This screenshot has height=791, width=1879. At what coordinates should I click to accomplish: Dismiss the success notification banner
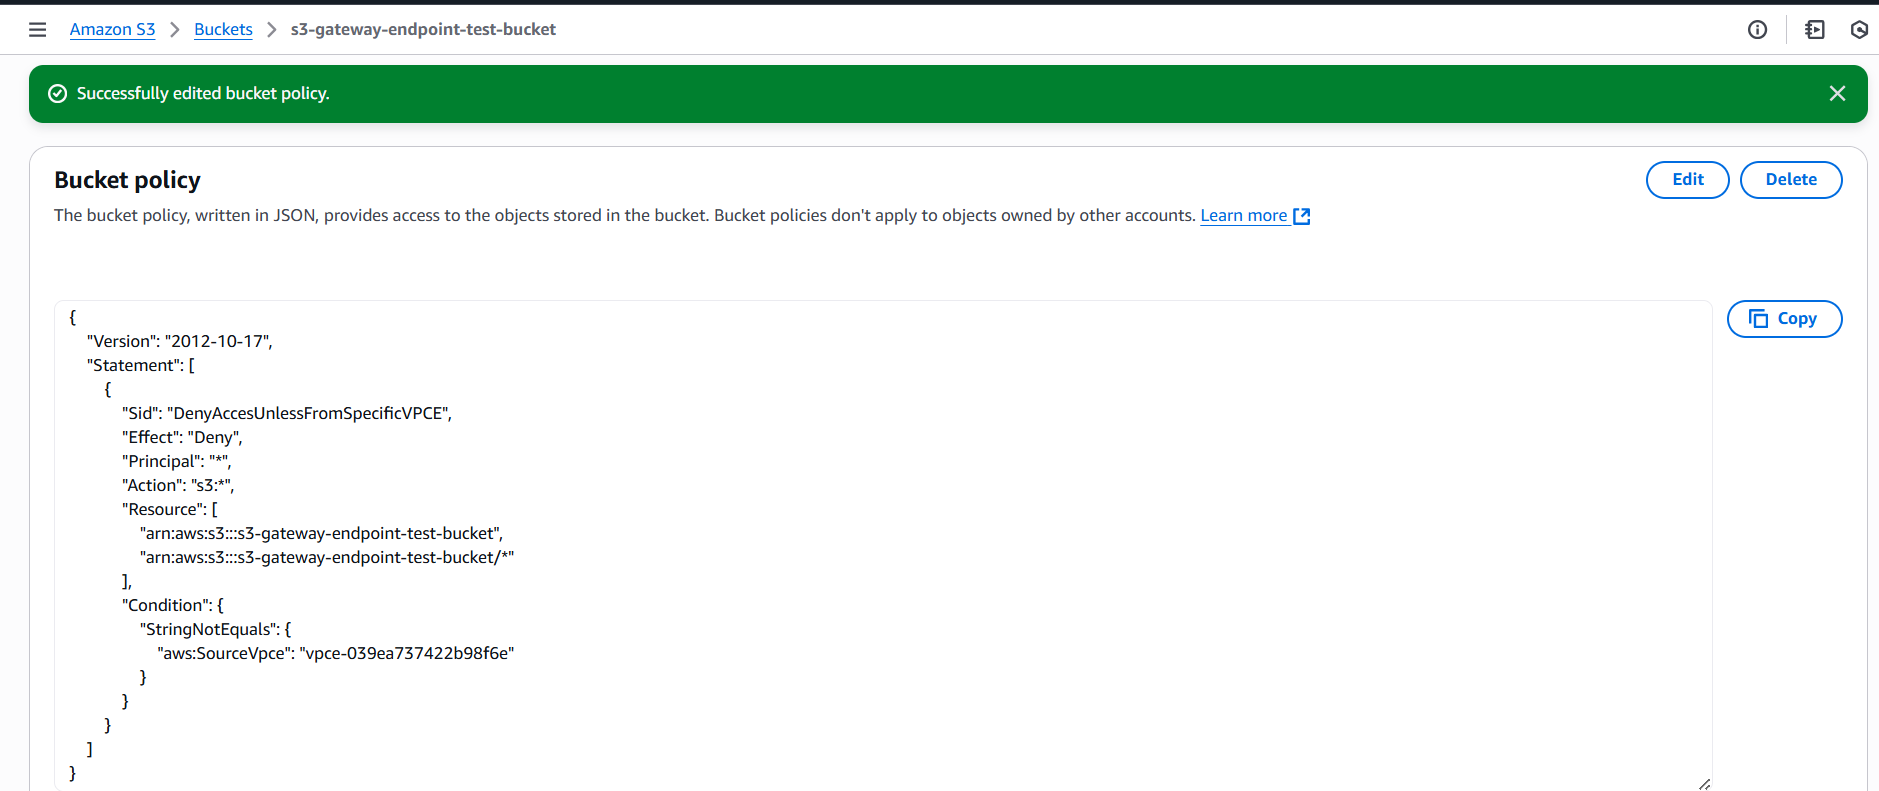point(1837,93)
